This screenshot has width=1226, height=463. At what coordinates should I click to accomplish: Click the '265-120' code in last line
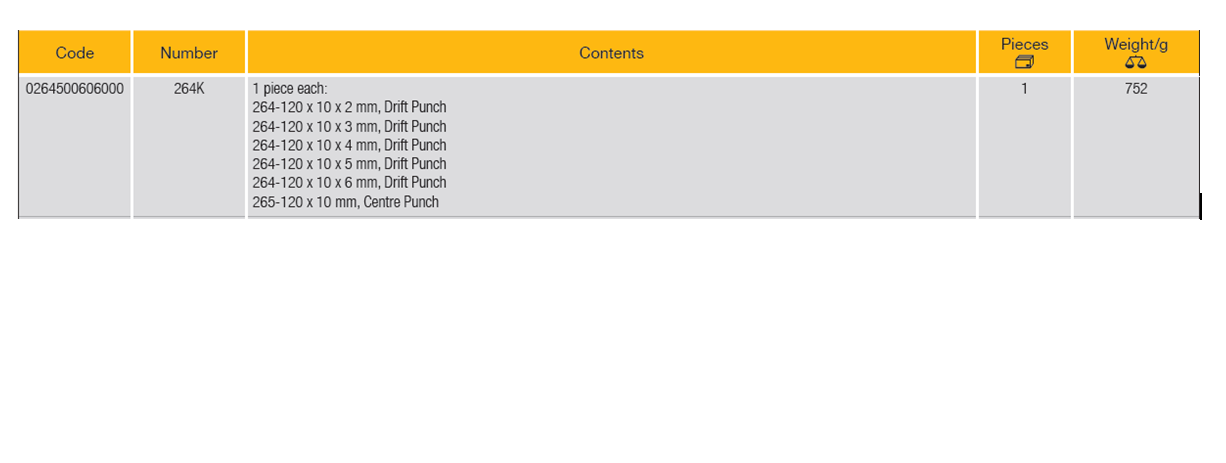point(276,202)
